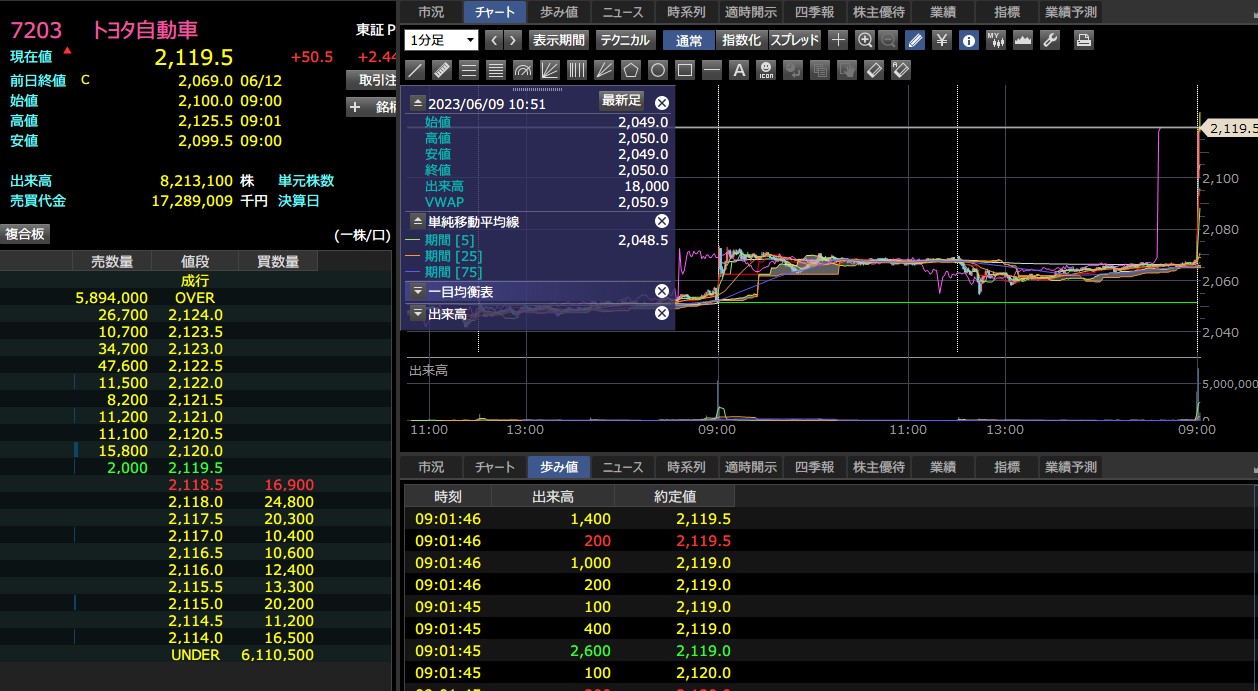Toggle the info display icon

(x=968, y=40)
